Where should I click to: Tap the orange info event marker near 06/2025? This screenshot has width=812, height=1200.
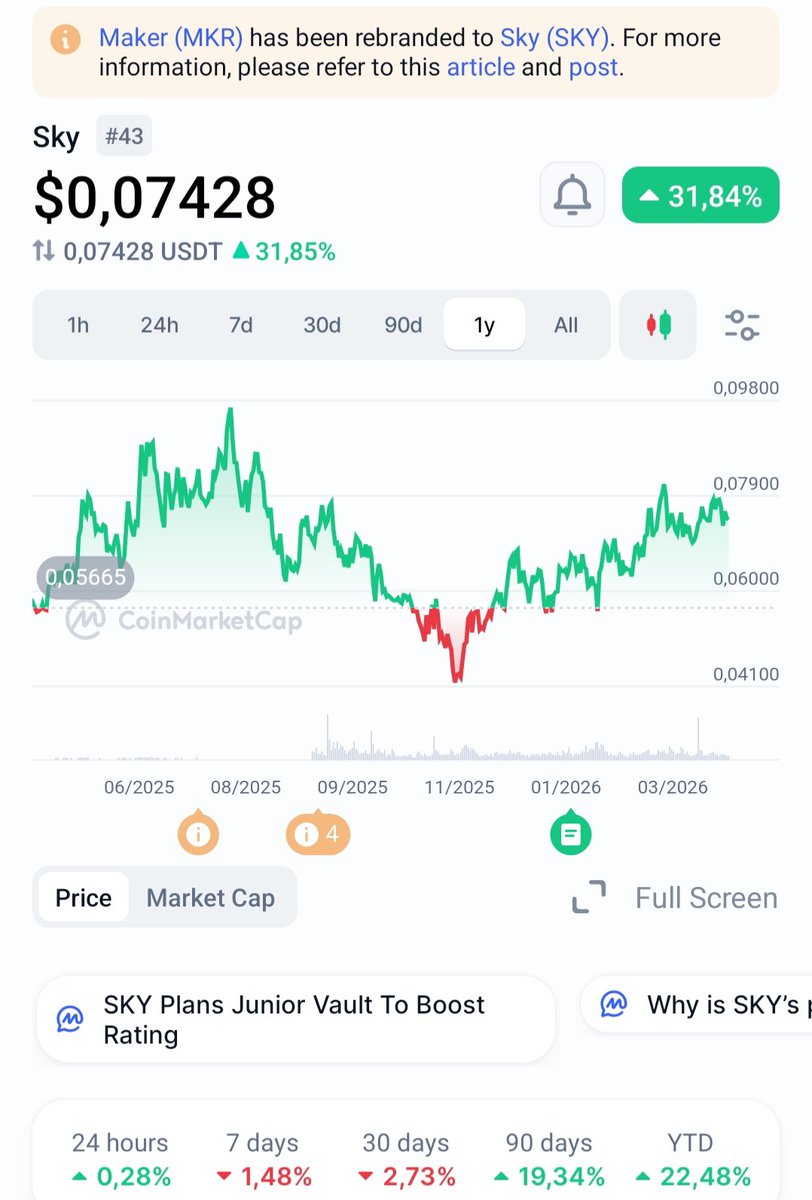[198, 833]
